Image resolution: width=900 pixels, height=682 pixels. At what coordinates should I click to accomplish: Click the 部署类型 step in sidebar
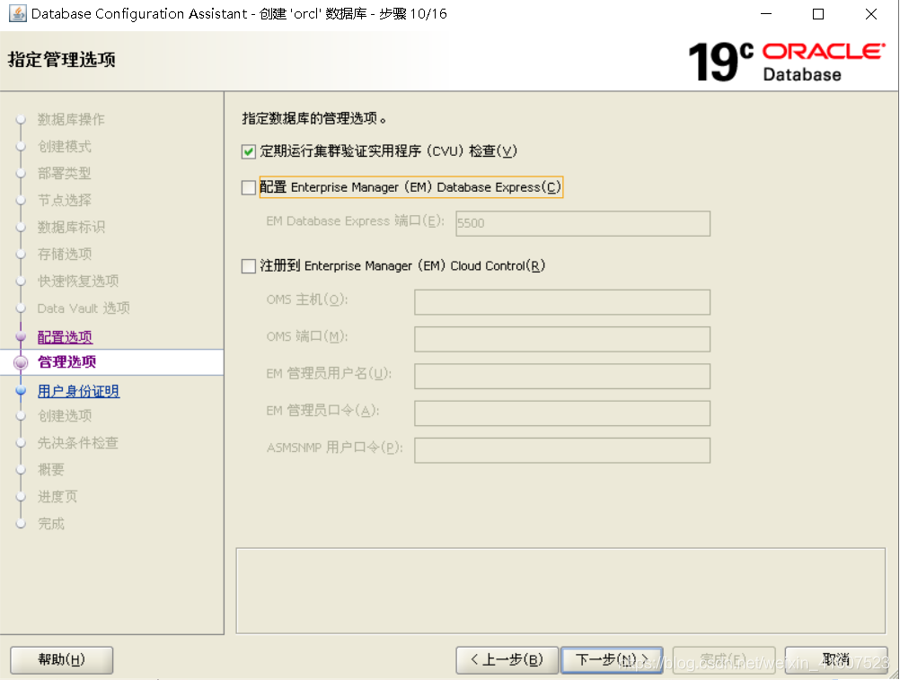click(64, 173)
